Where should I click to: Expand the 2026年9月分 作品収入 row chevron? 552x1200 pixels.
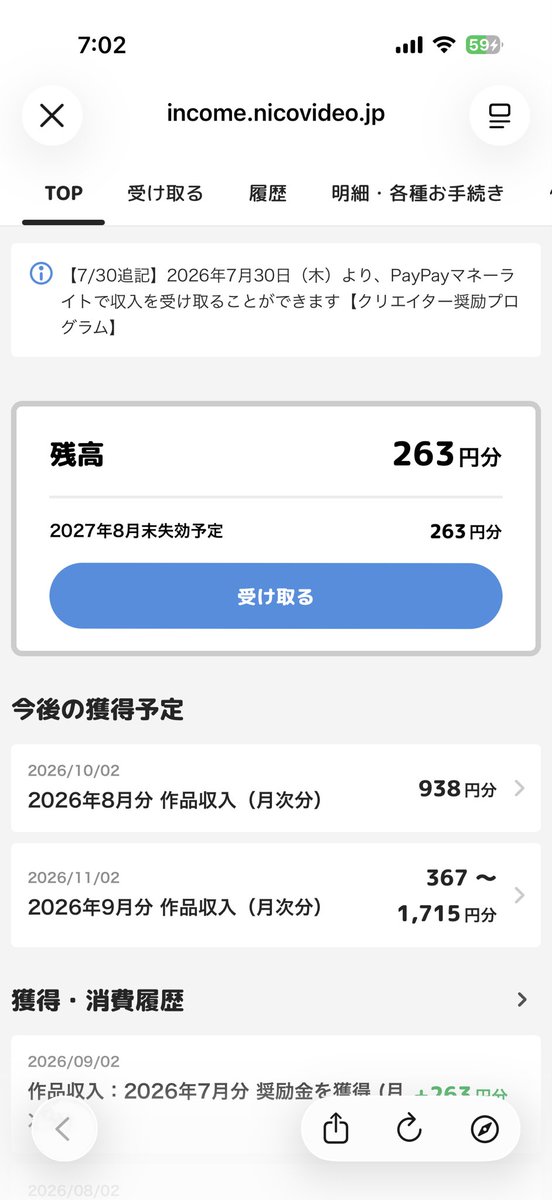(519, 895)
